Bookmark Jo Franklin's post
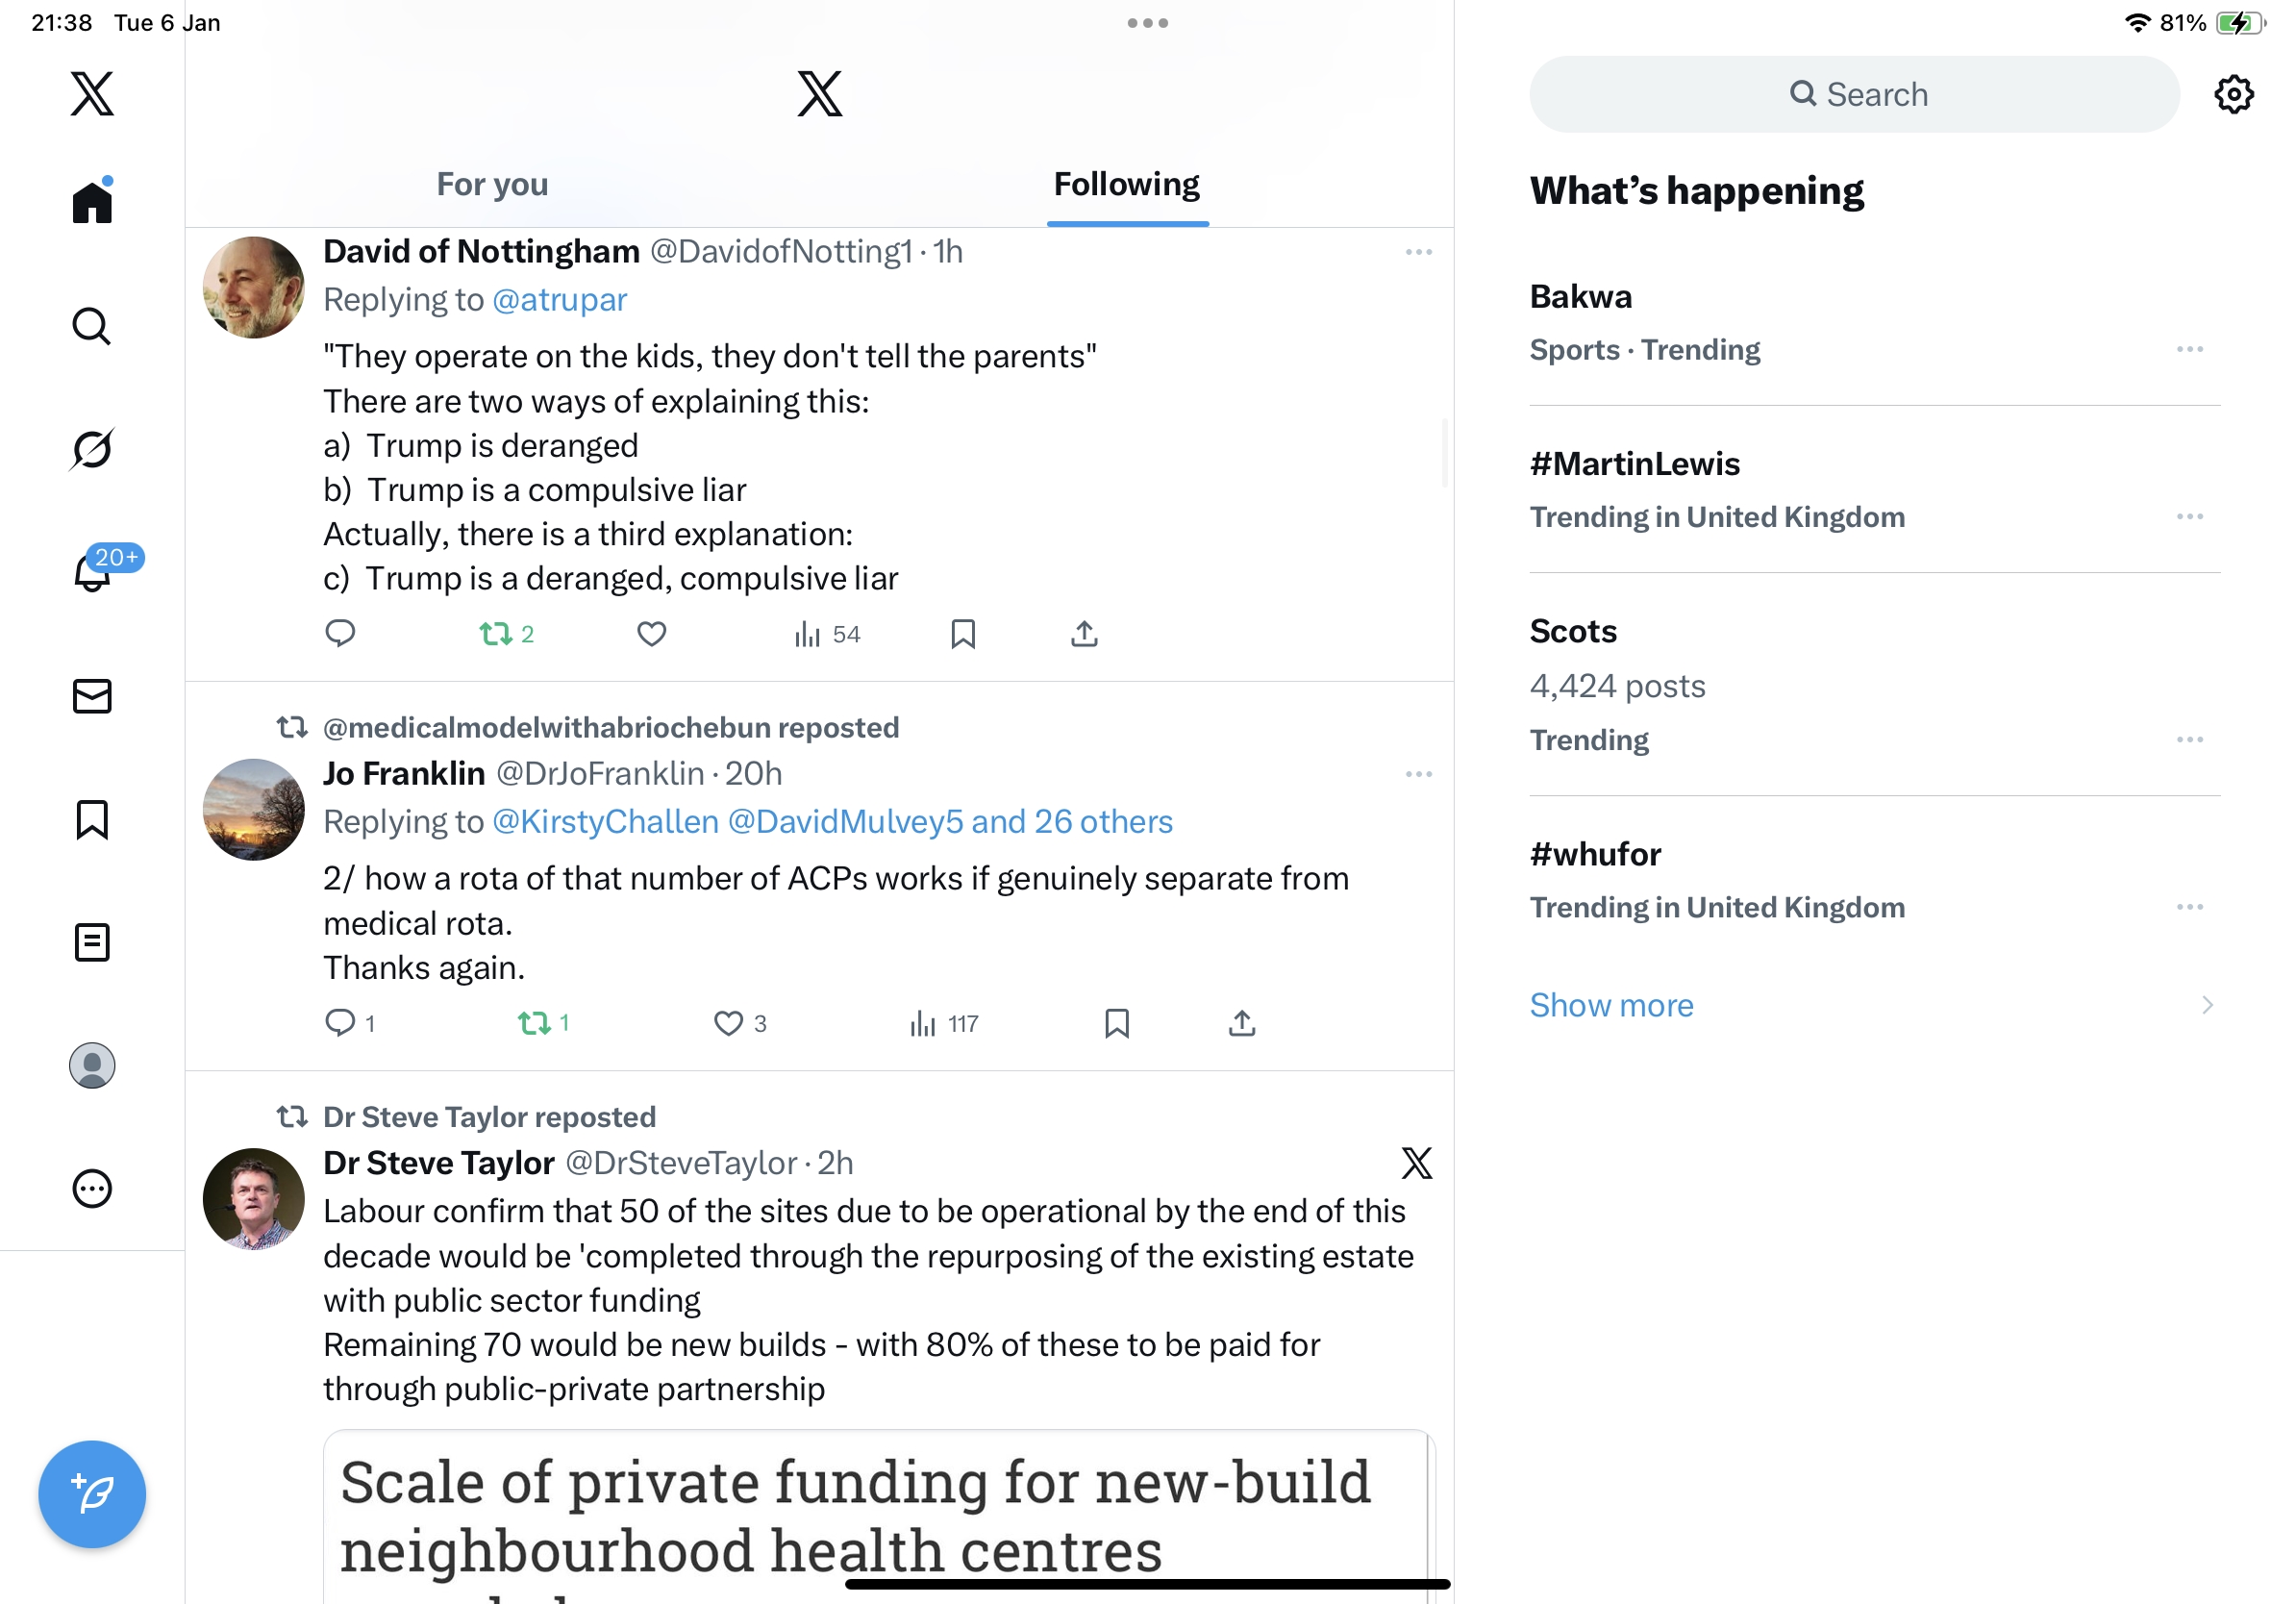The height and width of the screenshot is (1604, 2296). [x=1116, y=1023]
